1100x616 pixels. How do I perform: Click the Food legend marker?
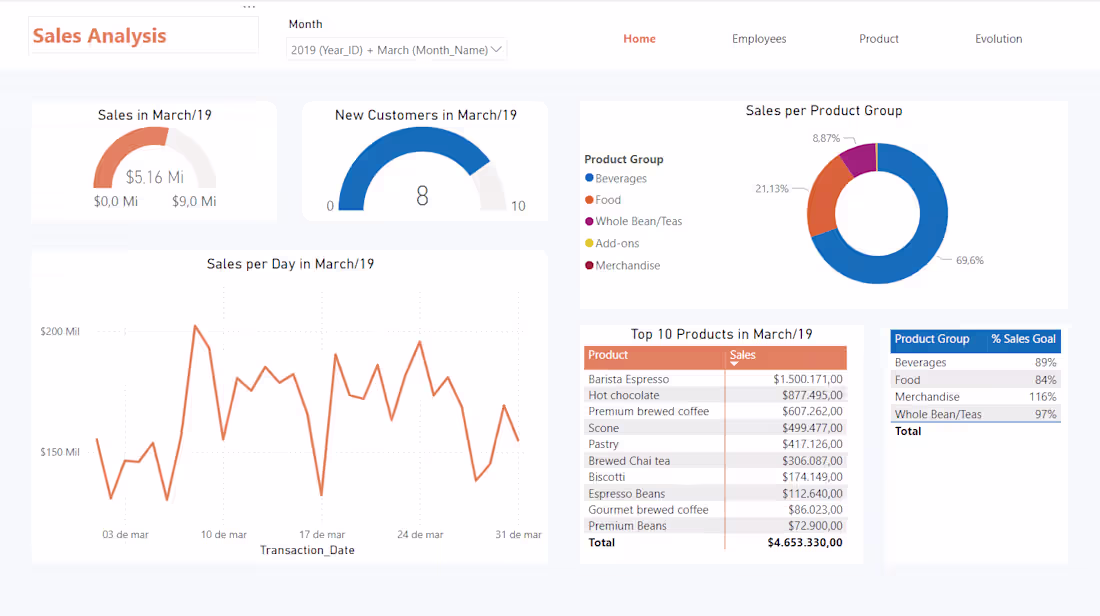click(x=588, y=200)
